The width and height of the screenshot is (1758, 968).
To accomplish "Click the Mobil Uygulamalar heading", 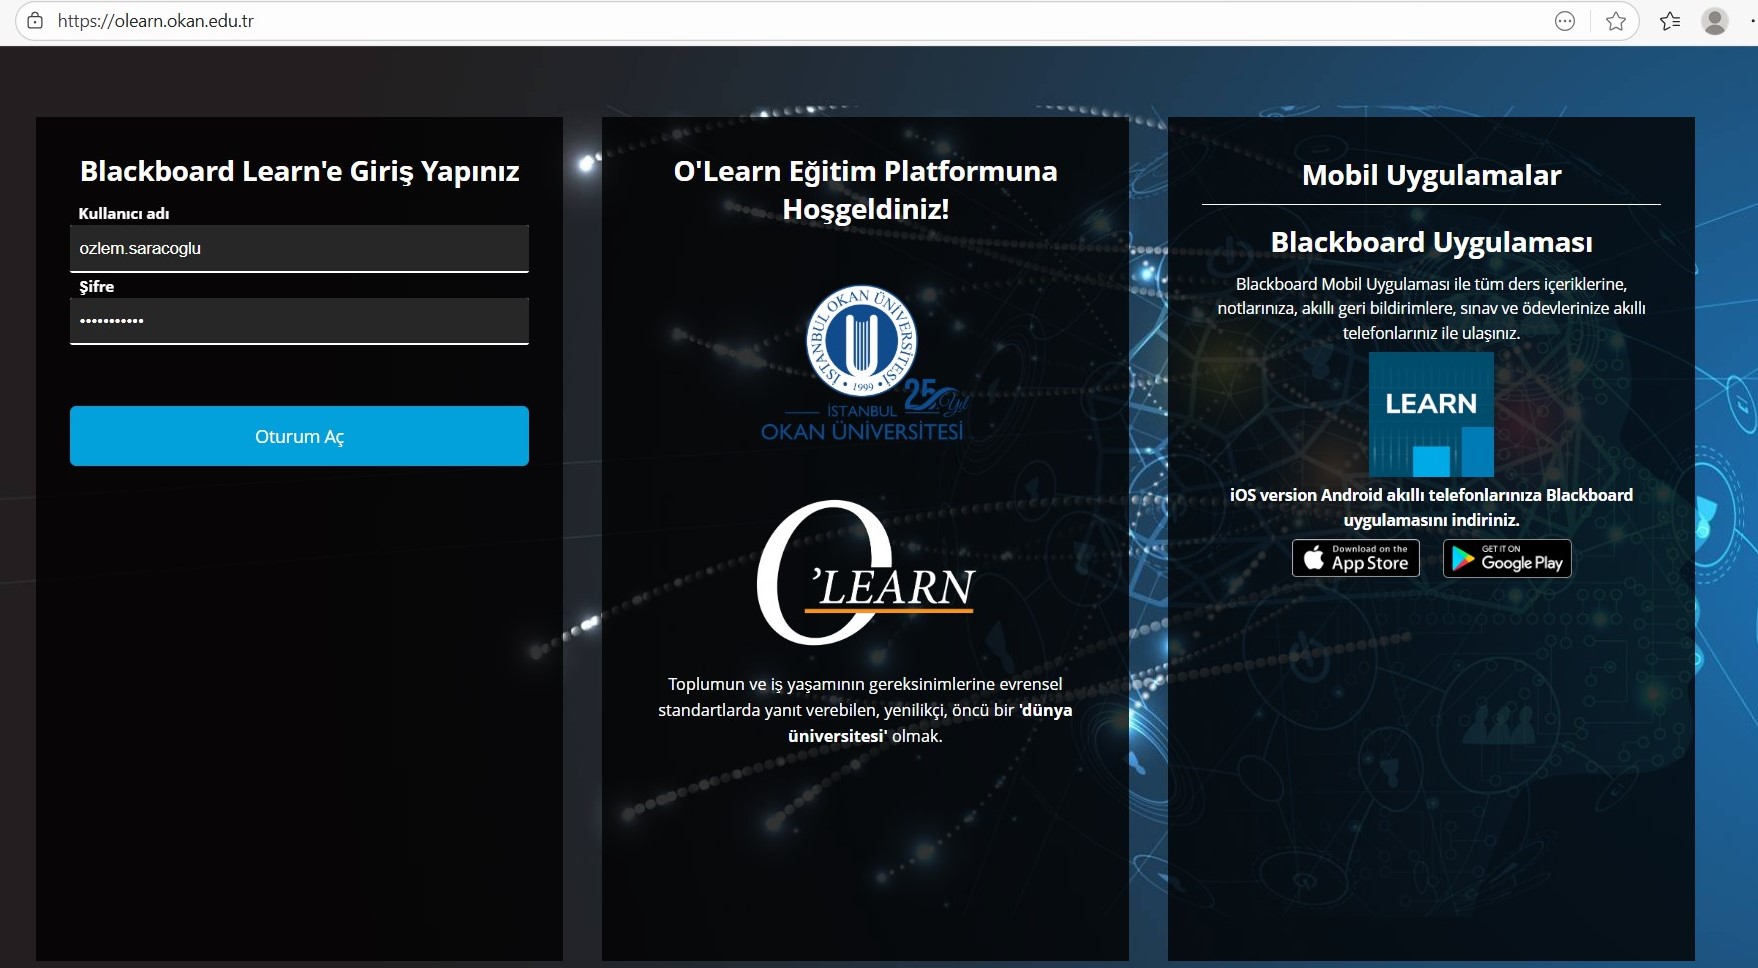I will coord(1431,175).
